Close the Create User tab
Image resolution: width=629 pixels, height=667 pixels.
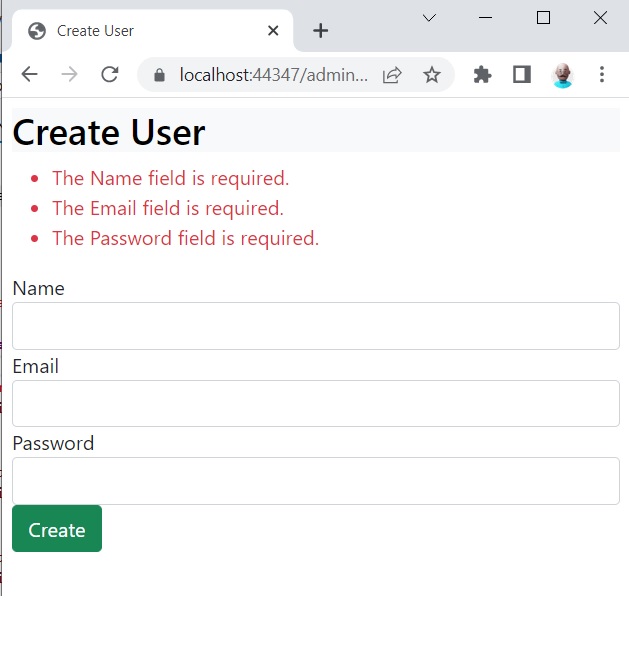[x=273, y=31]
